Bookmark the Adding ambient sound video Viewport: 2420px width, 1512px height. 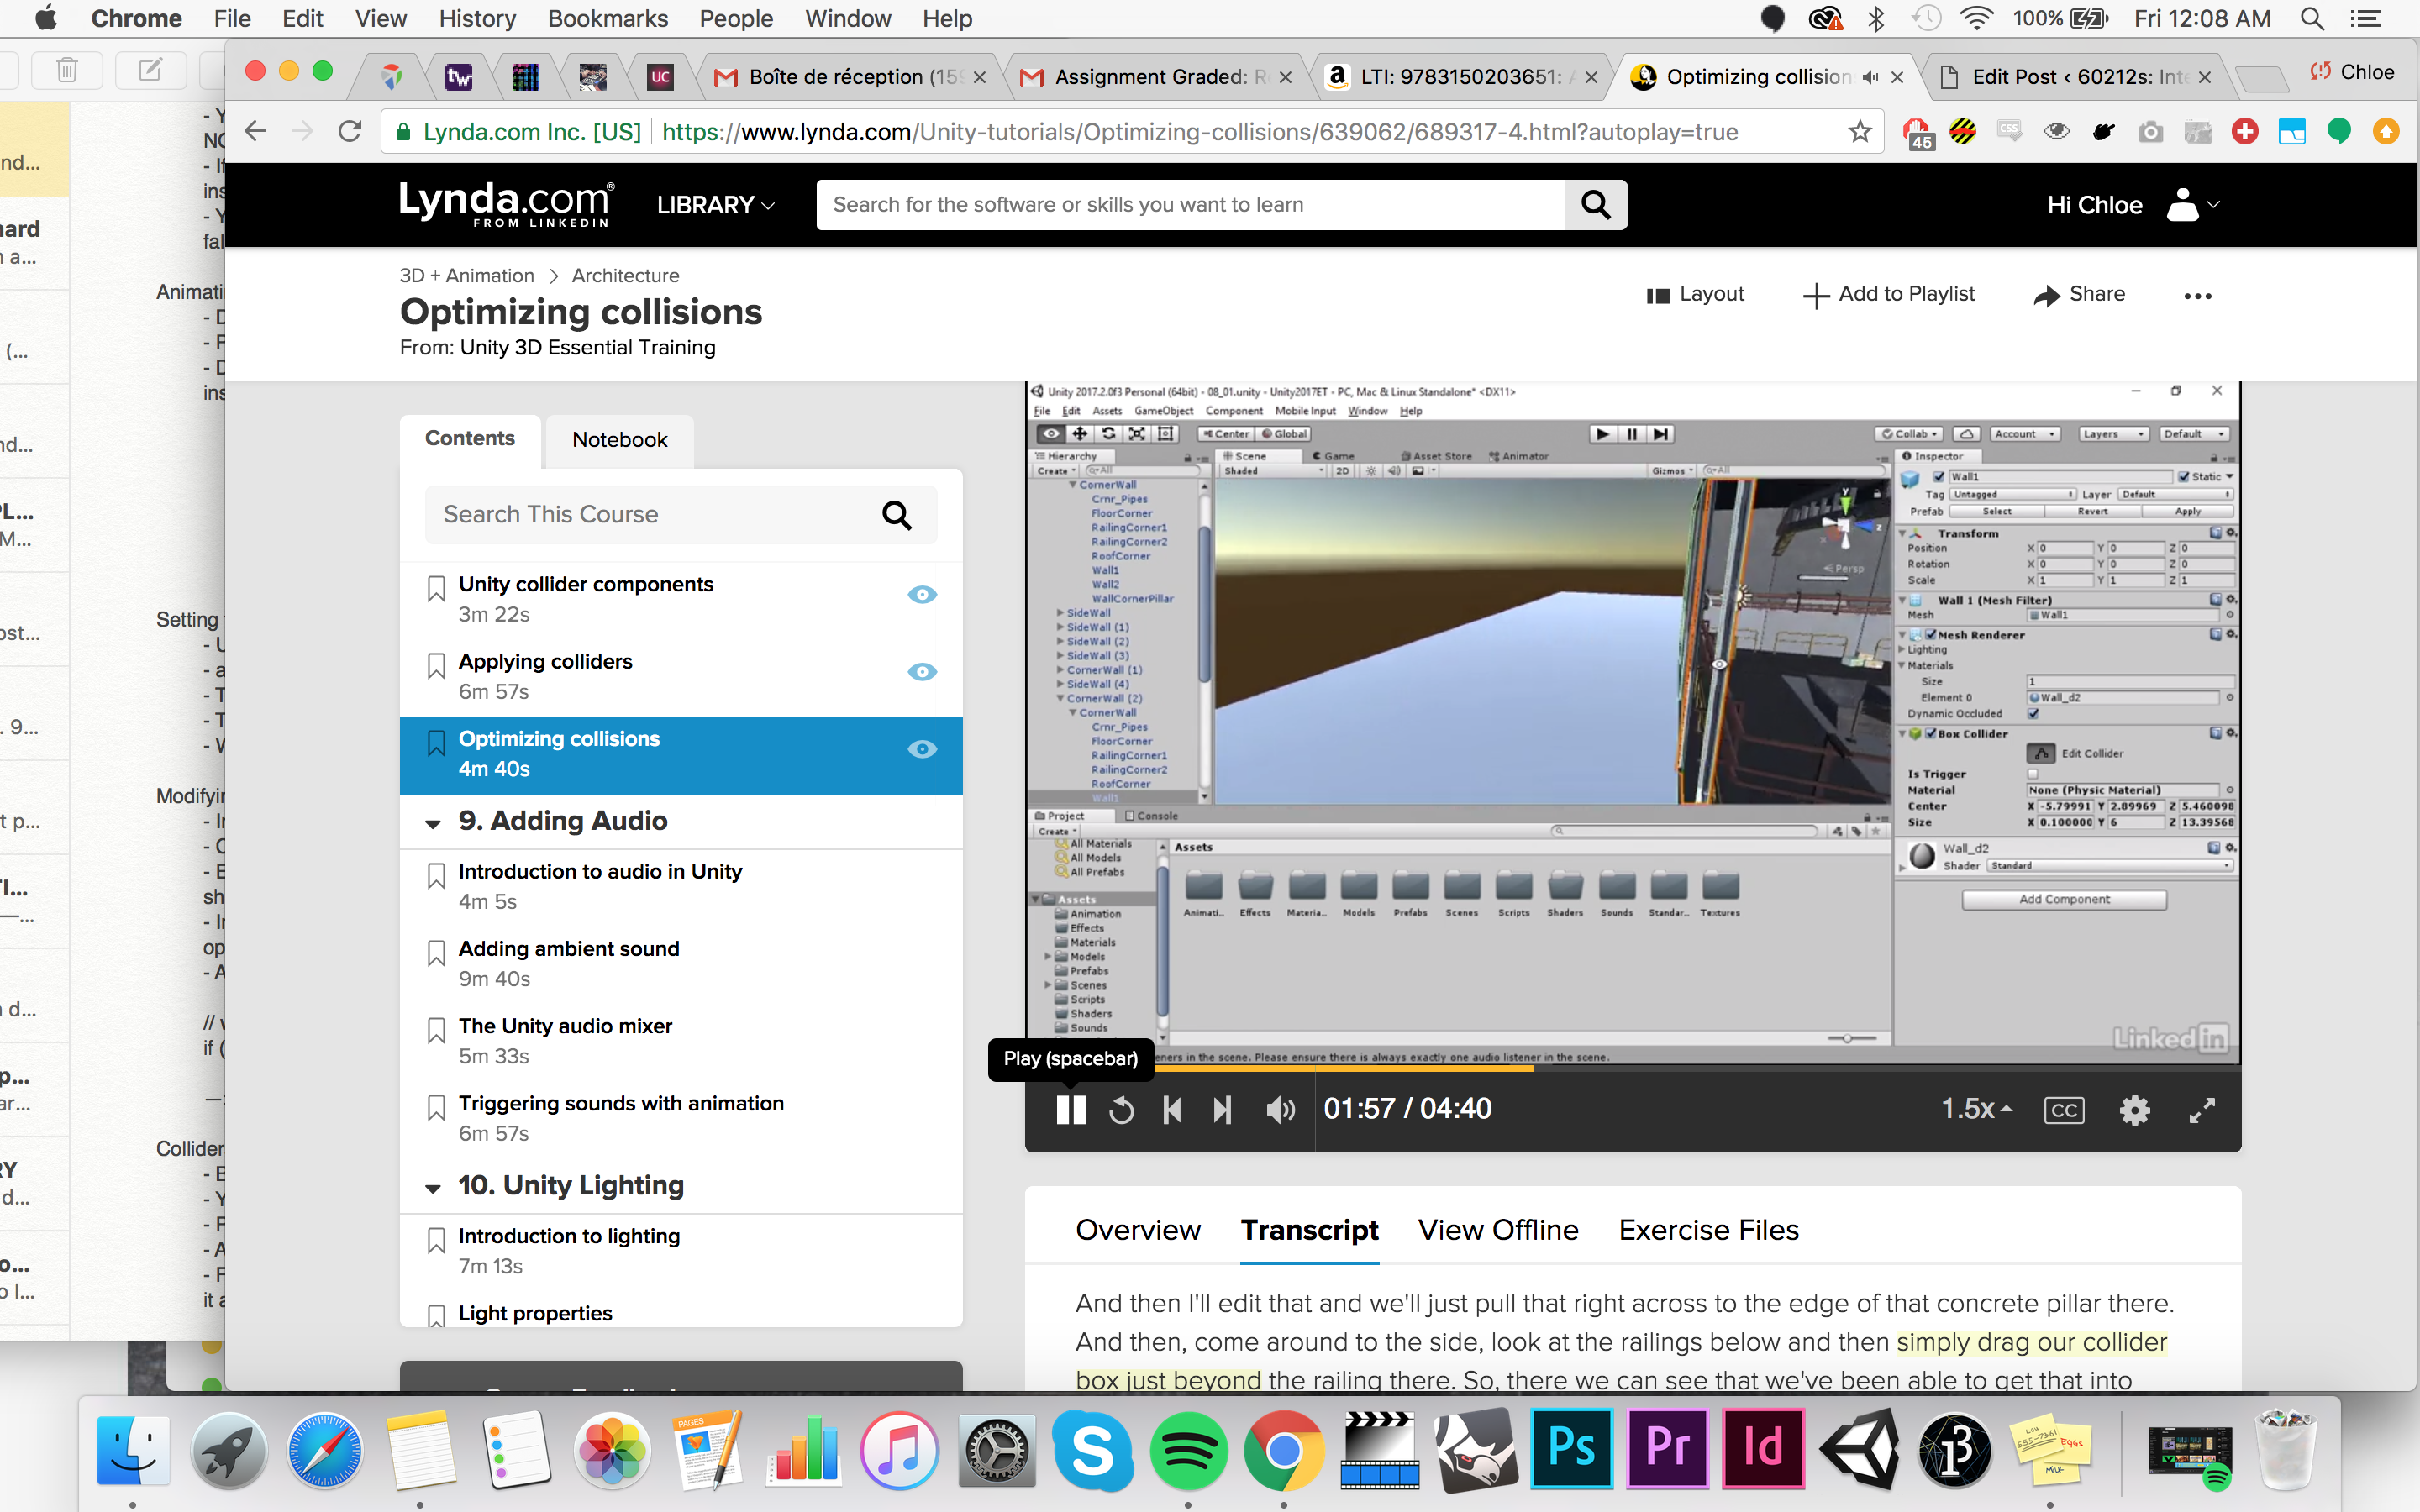tap(436, 953)
